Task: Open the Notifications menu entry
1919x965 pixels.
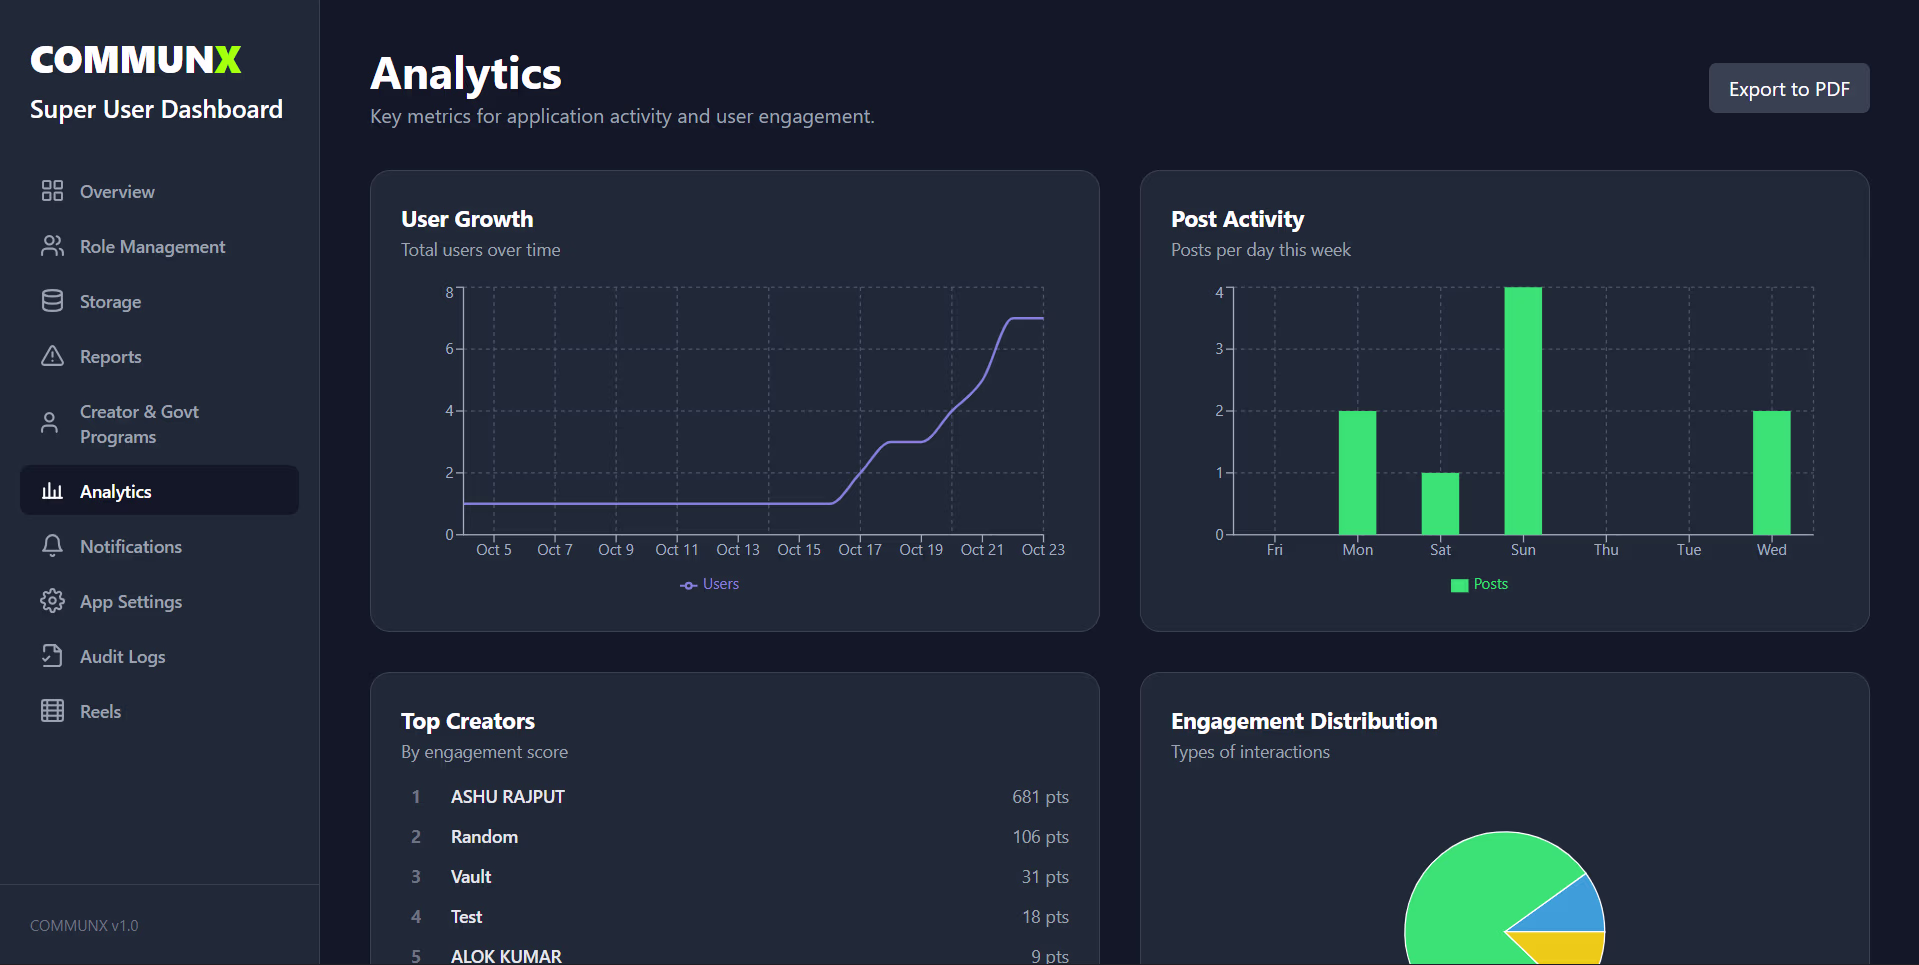Action: pos(128,546)
